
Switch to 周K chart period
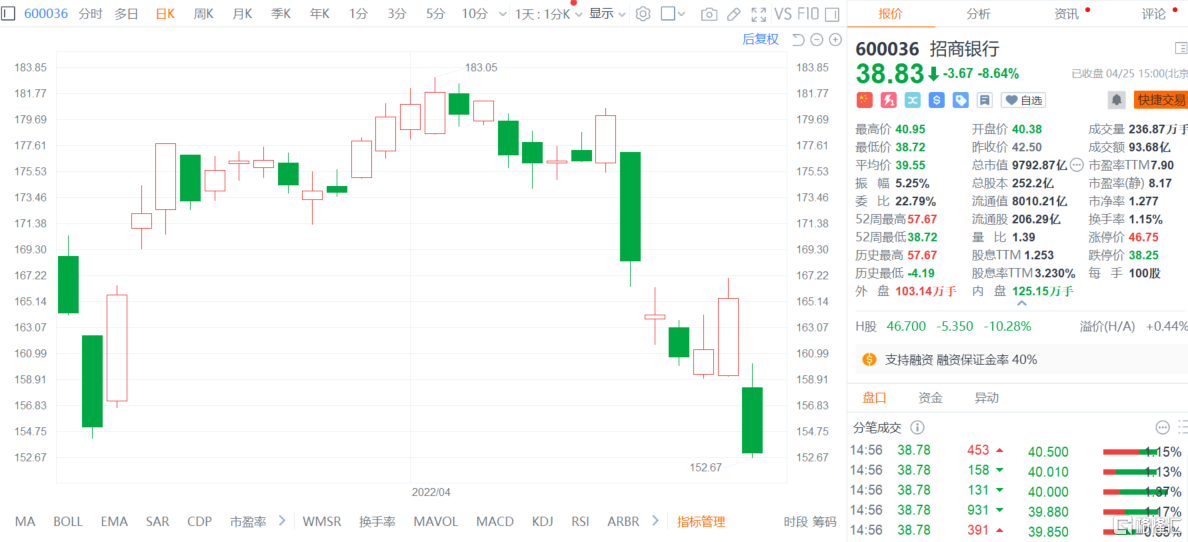pyautogui.click(x=203, y=14)
